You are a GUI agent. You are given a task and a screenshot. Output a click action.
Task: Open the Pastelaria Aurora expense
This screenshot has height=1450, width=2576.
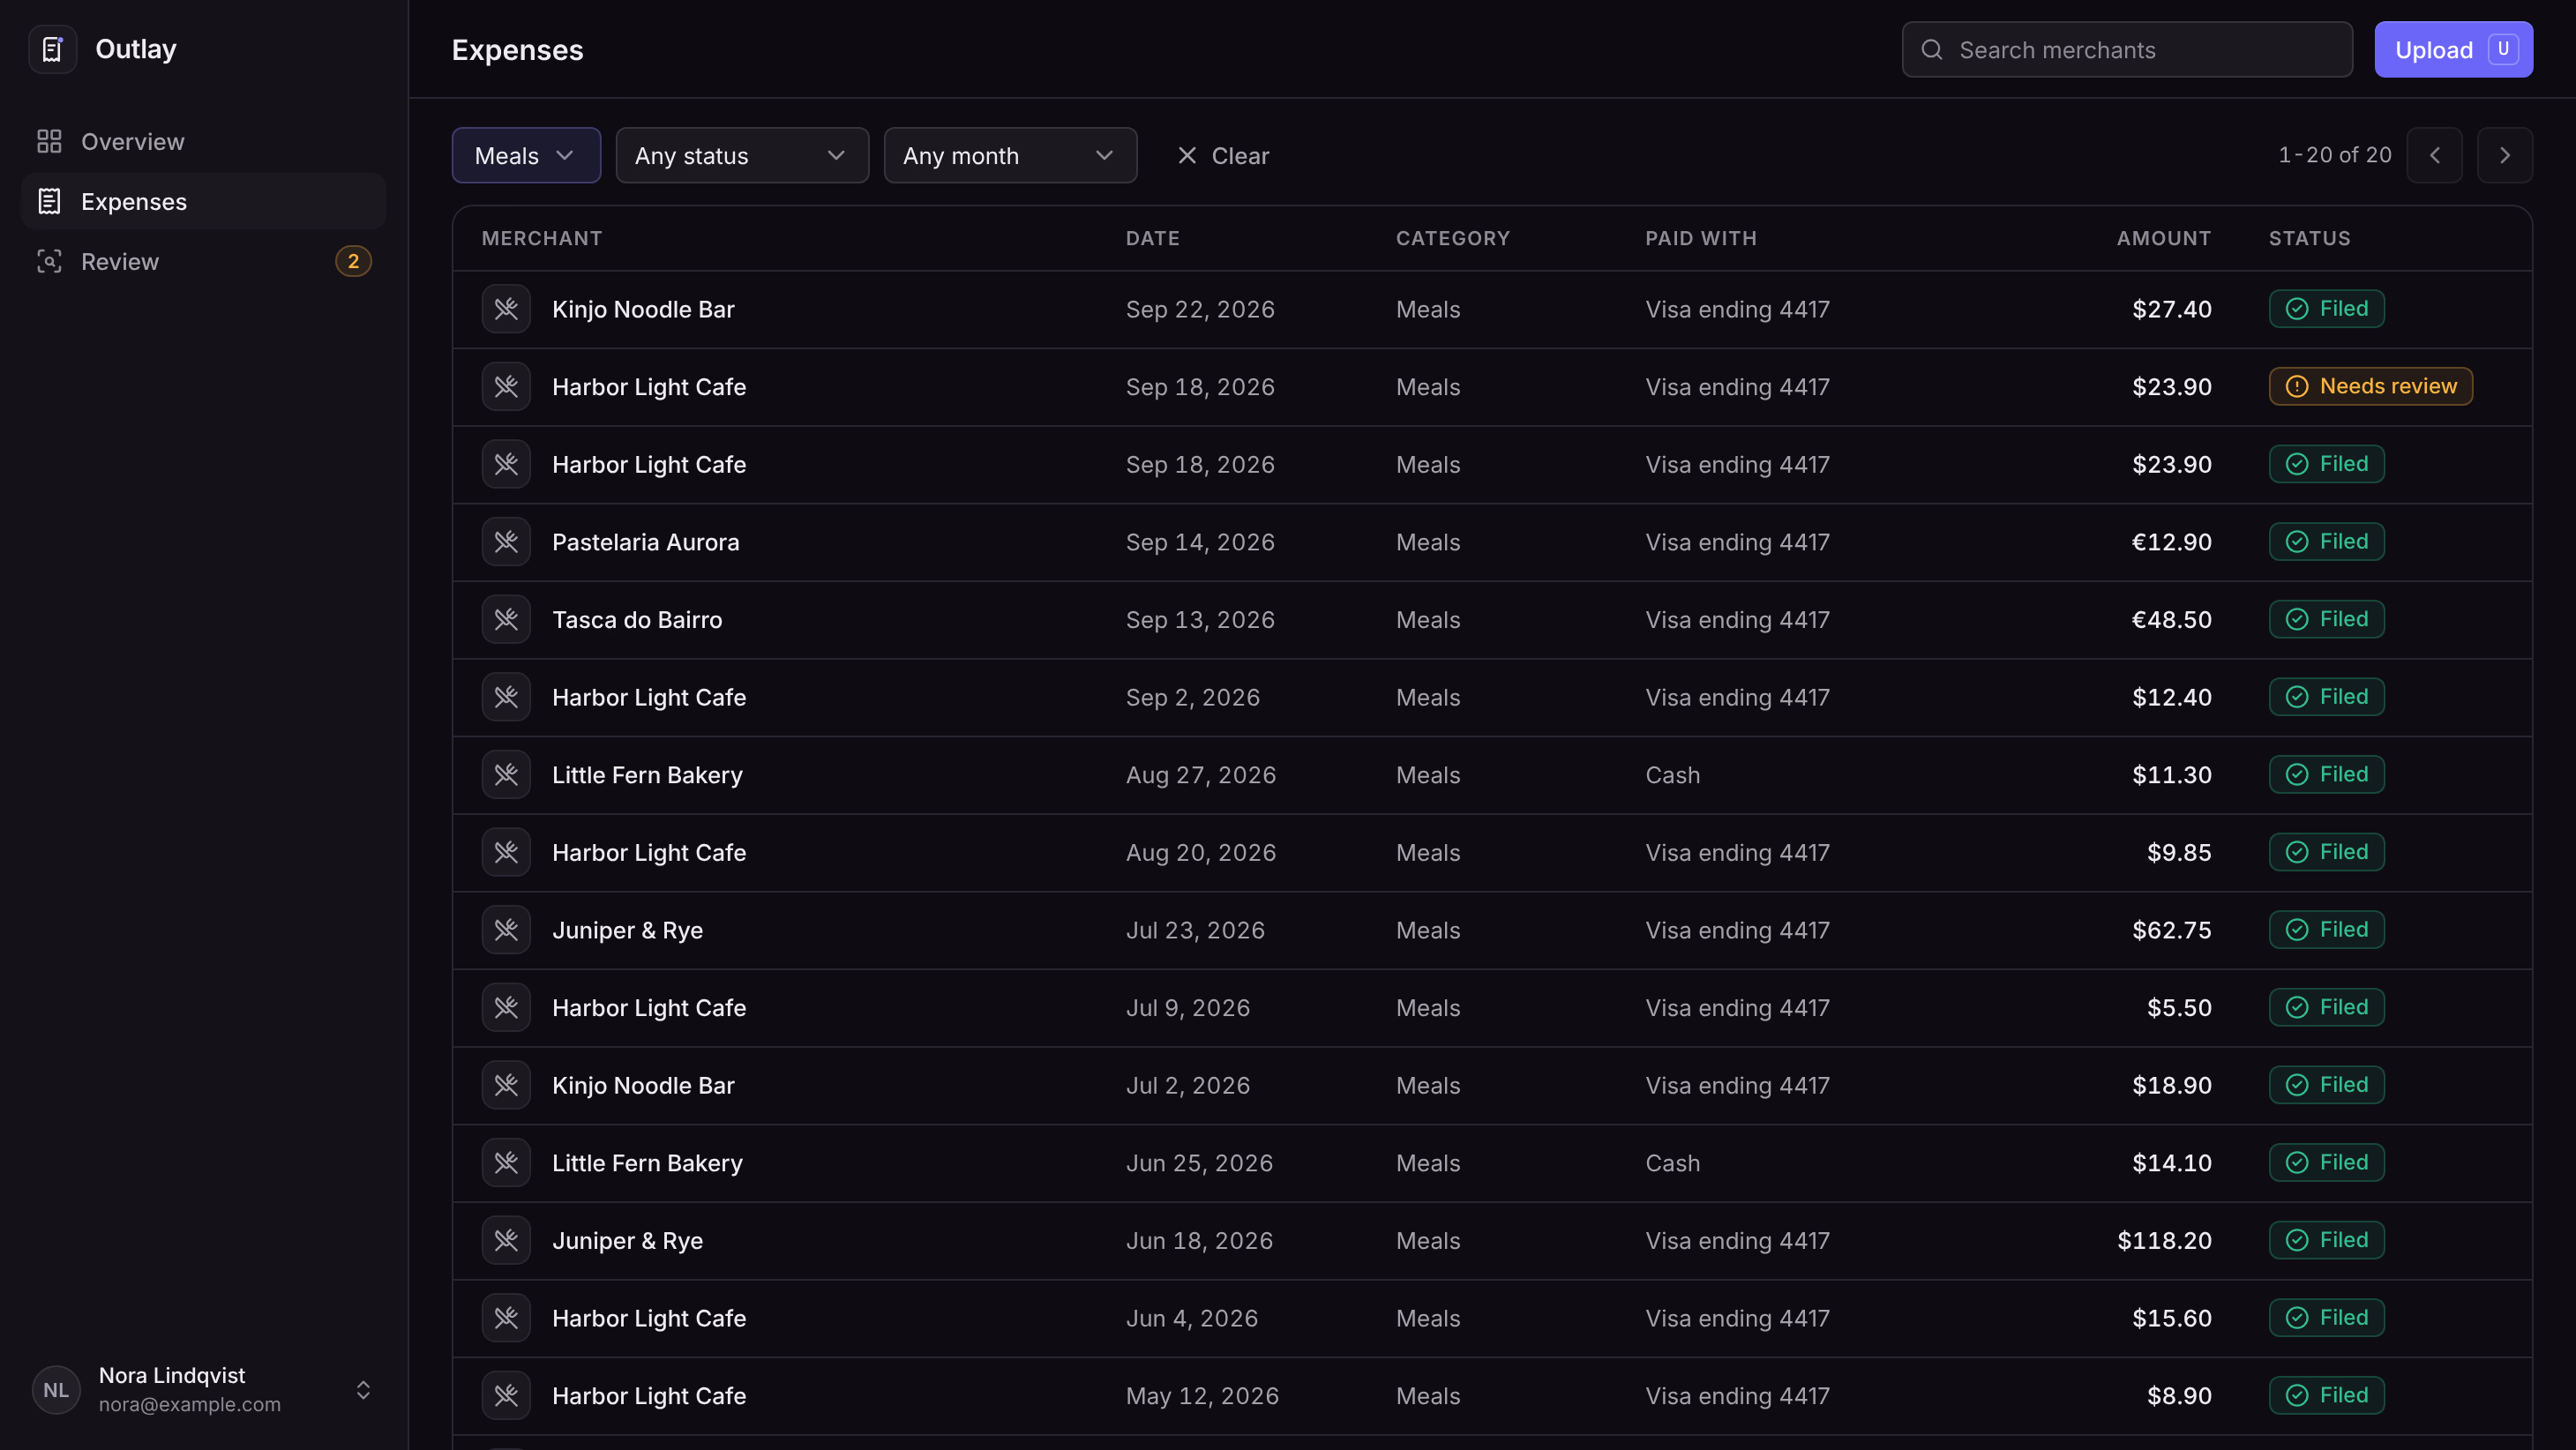(1492, 542)
